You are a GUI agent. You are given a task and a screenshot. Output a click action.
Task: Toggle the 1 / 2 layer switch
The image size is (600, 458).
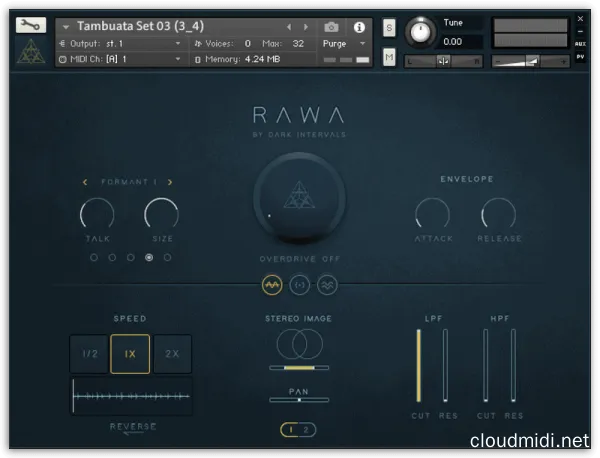tap(298, 430)
